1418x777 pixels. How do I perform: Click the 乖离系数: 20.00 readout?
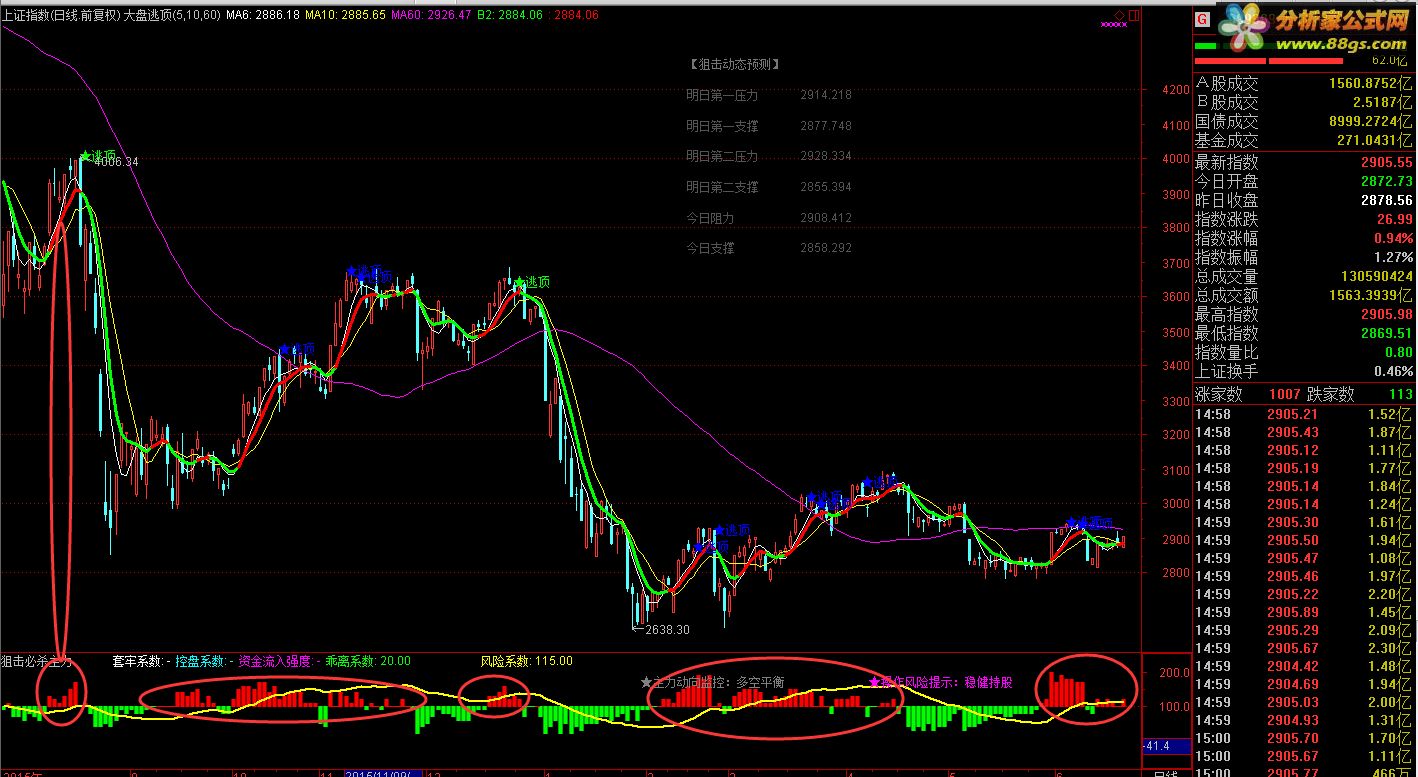(367, 661)
